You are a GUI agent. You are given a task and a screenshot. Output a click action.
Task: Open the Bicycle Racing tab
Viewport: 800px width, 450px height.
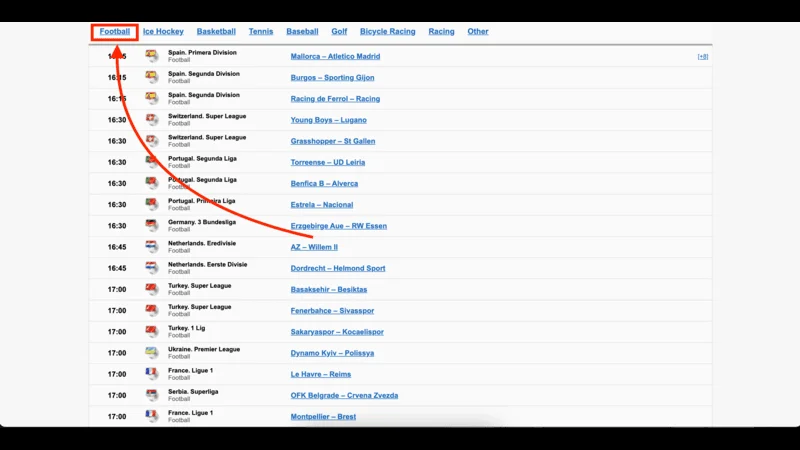point(387,32)
